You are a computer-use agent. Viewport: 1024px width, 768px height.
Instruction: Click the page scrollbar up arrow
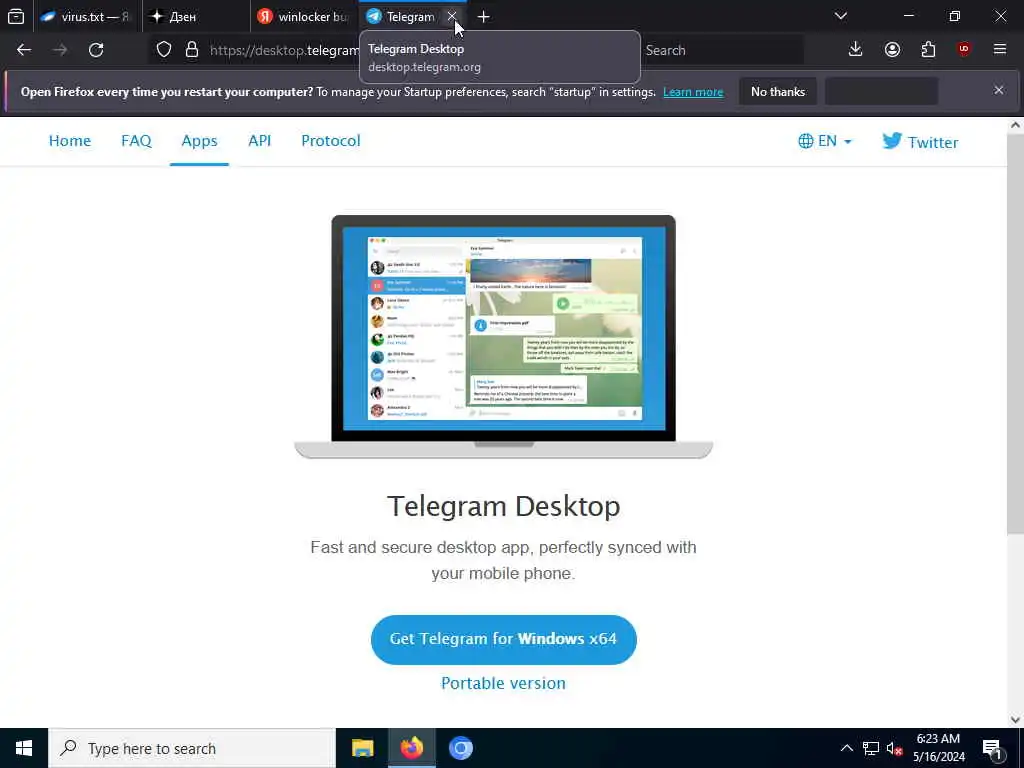1016,125
